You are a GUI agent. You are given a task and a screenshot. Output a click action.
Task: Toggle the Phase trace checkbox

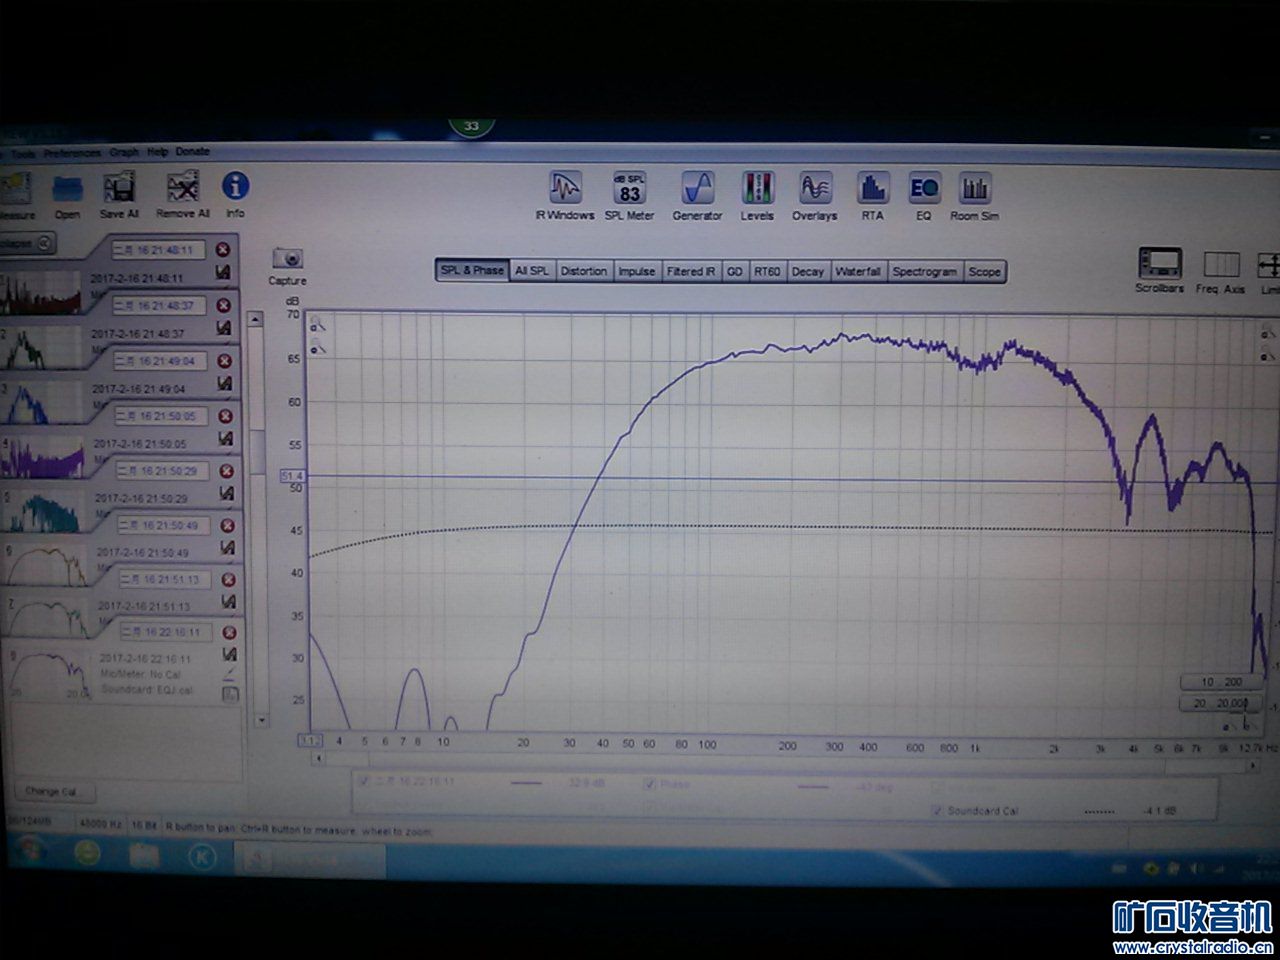pyautogui.click(x=651, y=784)
